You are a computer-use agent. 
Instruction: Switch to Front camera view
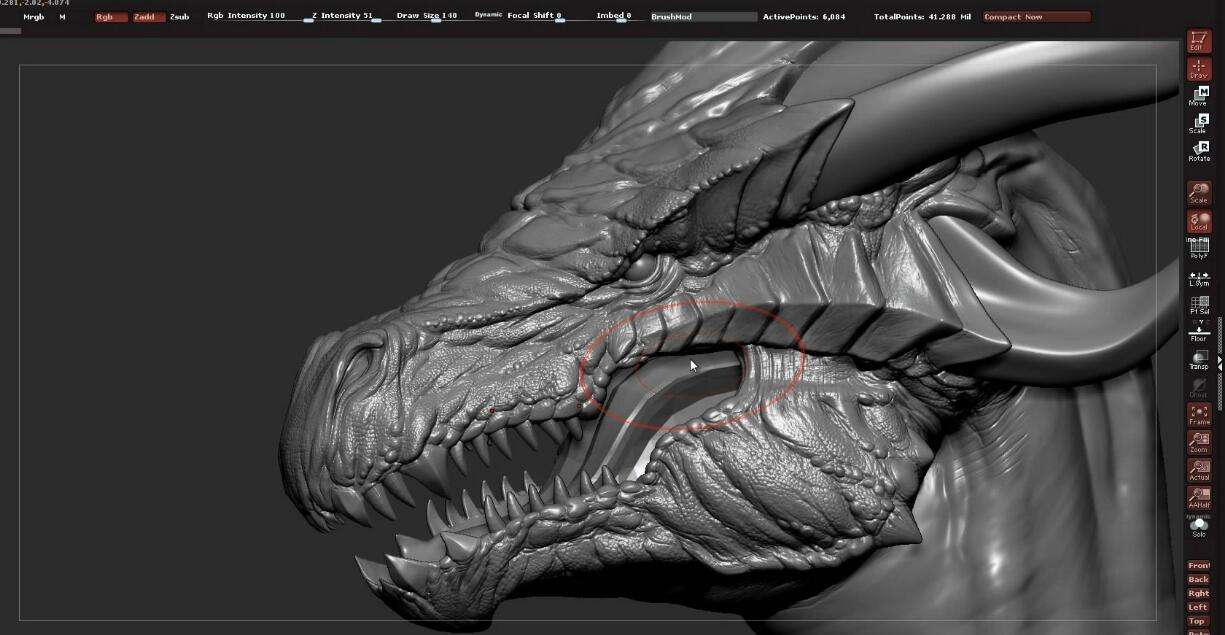coord(1199,566)
